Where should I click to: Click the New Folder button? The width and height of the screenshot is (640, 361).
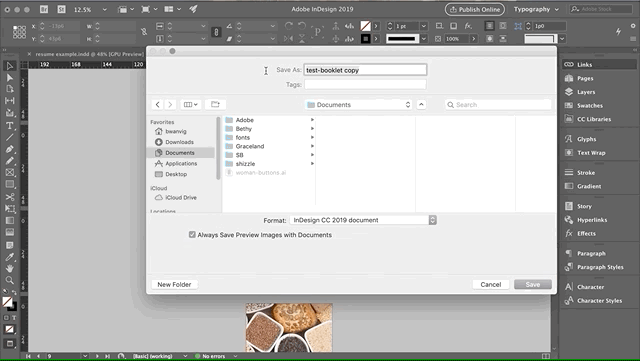tap(174, 285)
